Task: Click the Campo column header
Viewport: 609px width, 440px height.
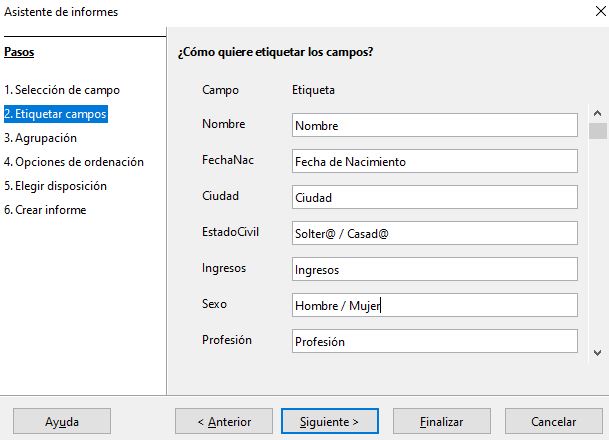Action: pos(220,90)
